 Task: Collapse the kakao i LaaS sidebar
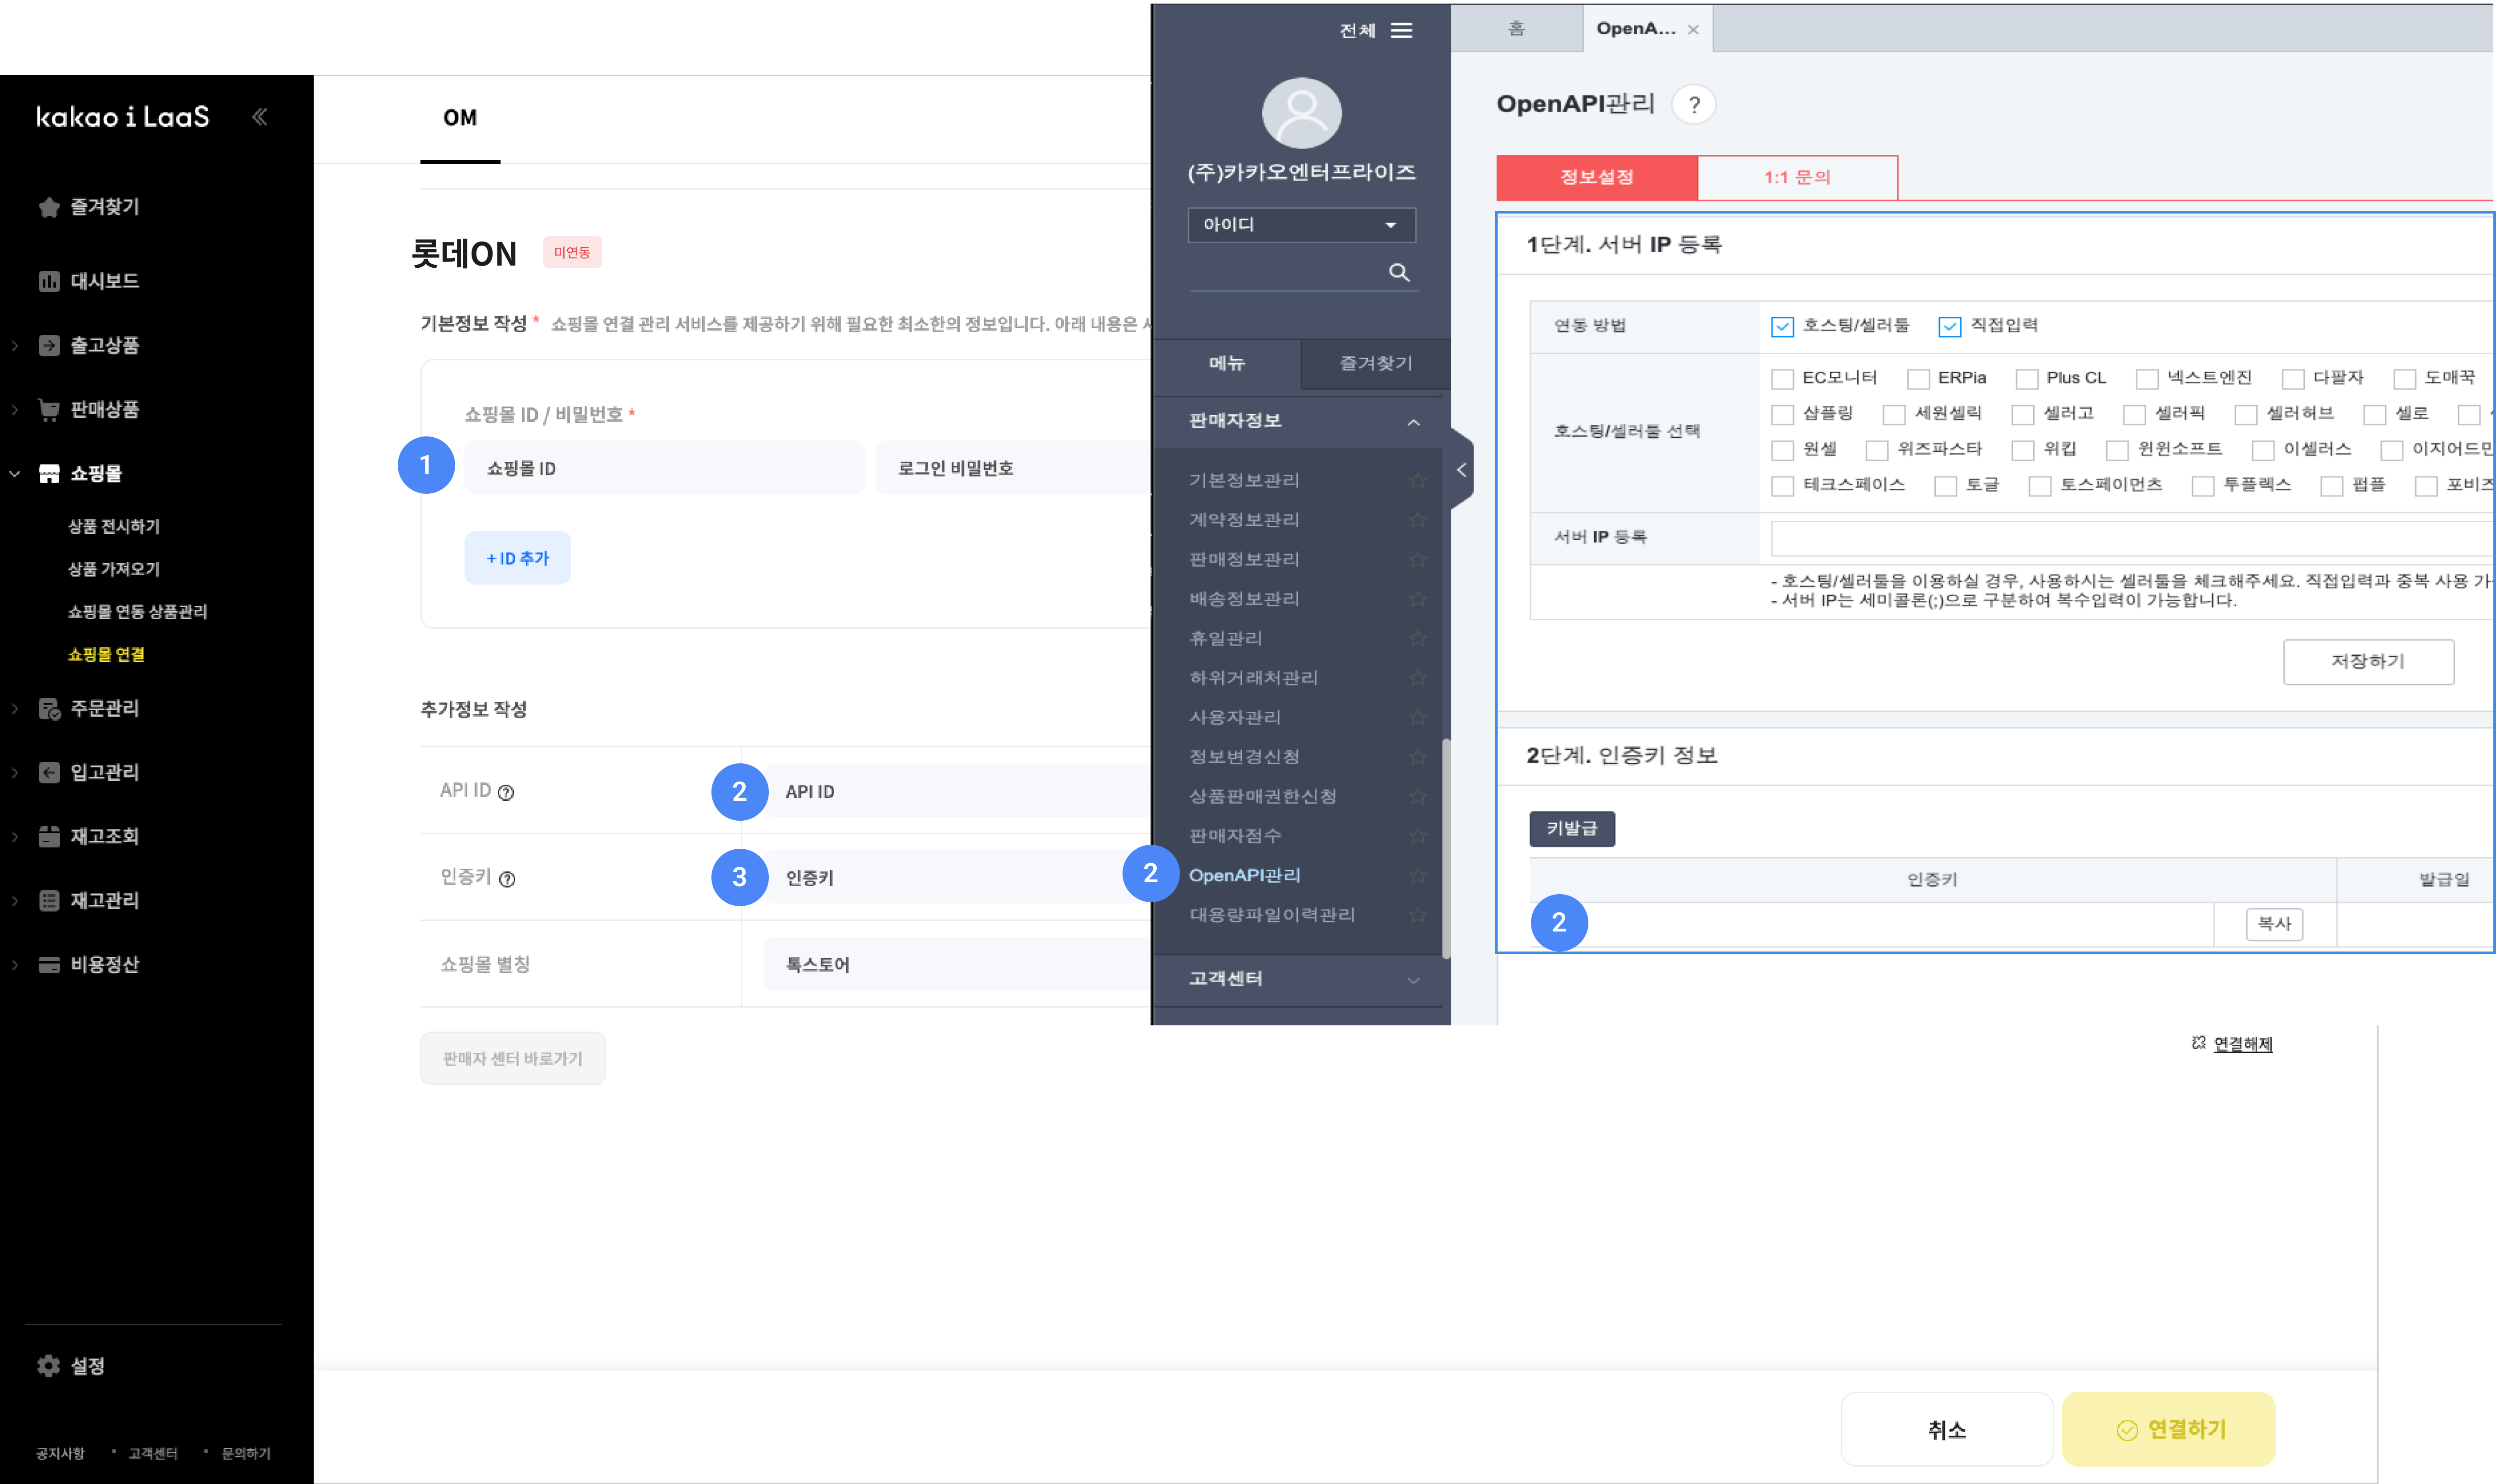pyautogui.click(x=260, y=117)
